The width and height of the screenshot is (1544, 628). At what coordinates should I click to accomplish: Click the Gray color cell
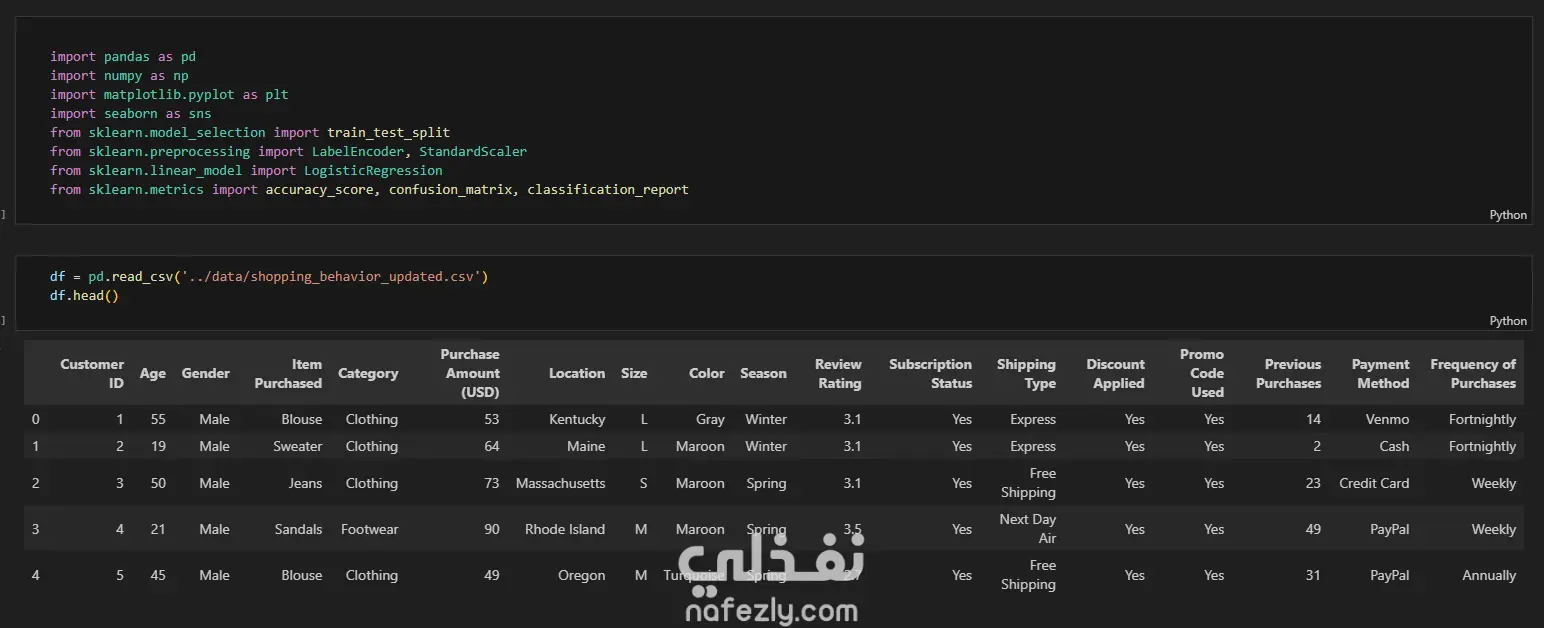(x=710, y=419)
